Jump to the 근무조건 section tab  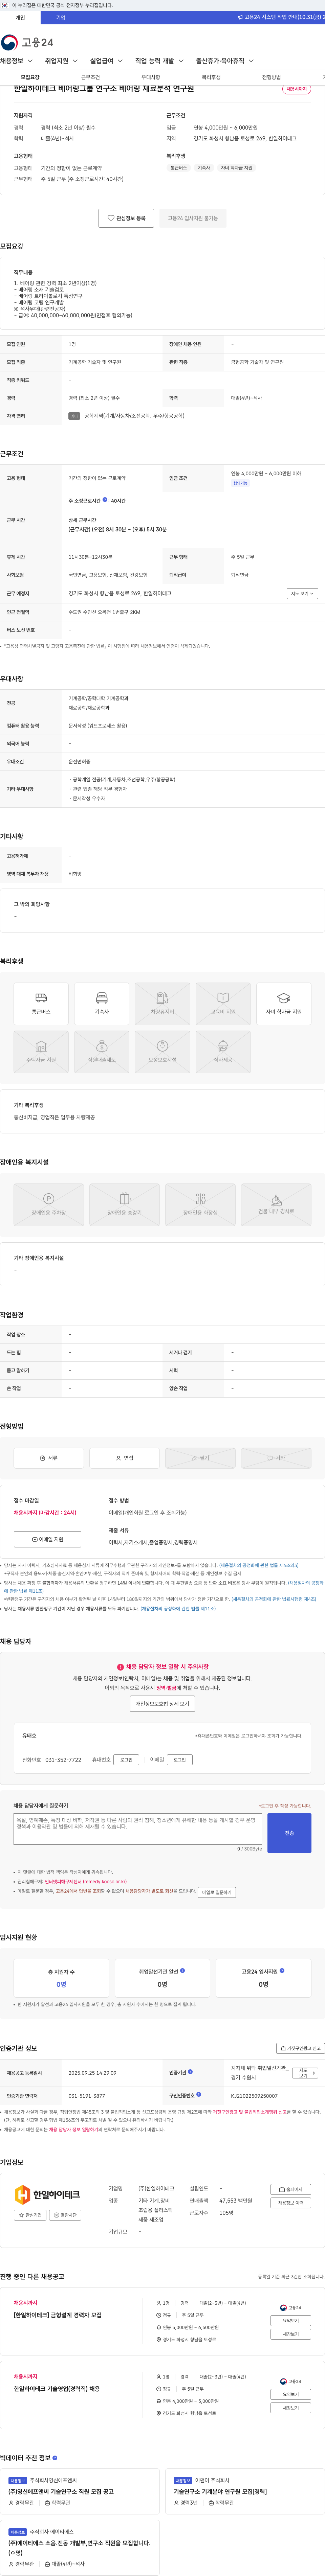[90, 77]
